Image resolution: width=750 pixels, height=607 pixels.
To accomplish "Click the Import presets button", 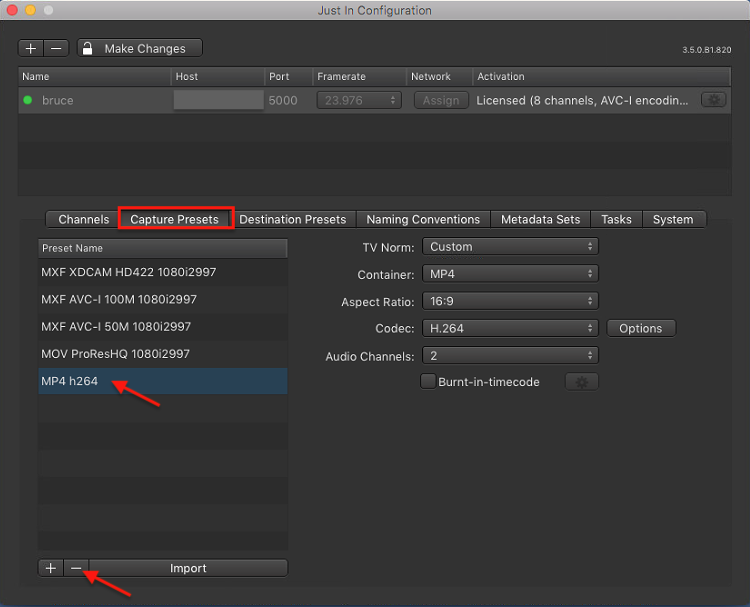I will (188, 568).
